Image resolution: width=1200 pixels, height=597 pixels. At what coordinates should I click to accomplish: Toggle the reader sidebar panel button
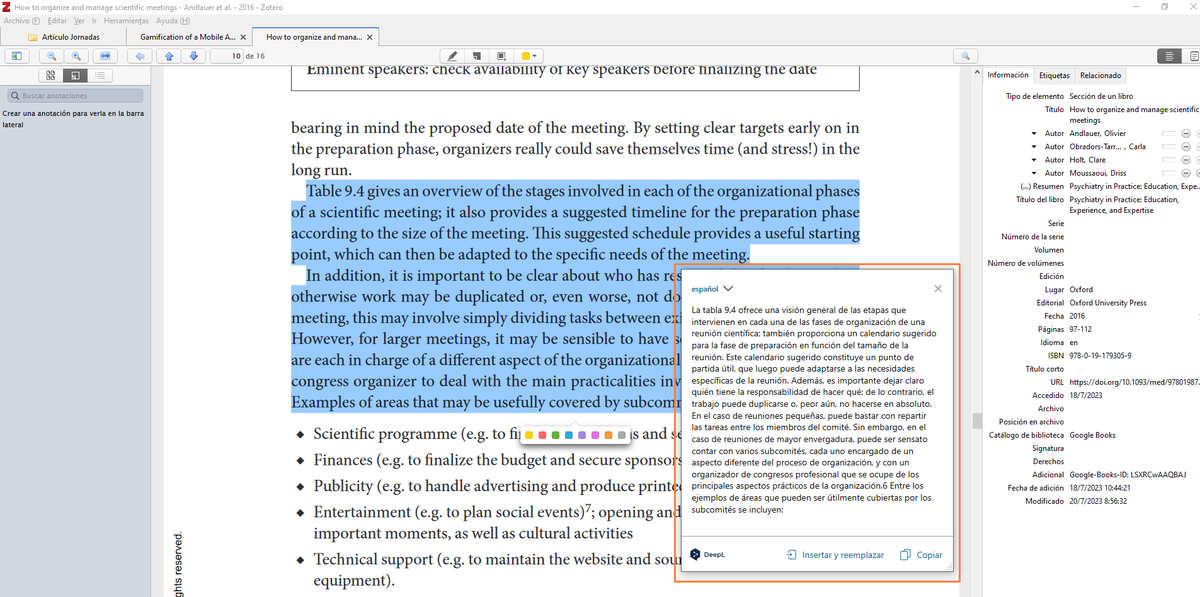click(17, 56)
